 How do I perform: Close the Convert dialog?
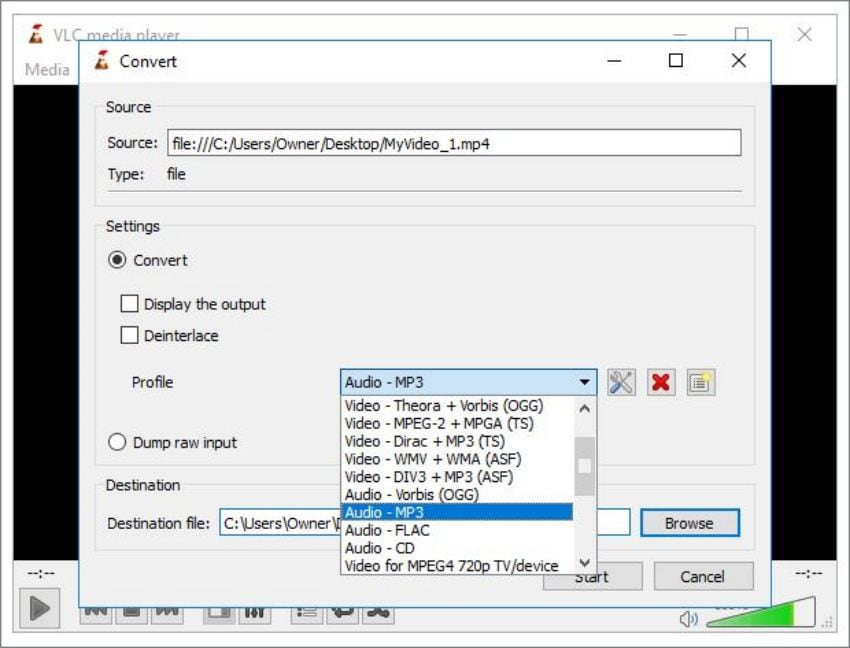[x=738, y=61]
